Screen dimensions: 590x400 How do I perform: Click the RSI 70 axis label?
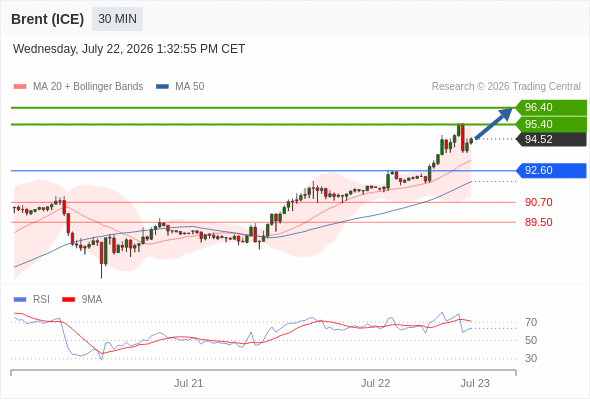point(531,322)
